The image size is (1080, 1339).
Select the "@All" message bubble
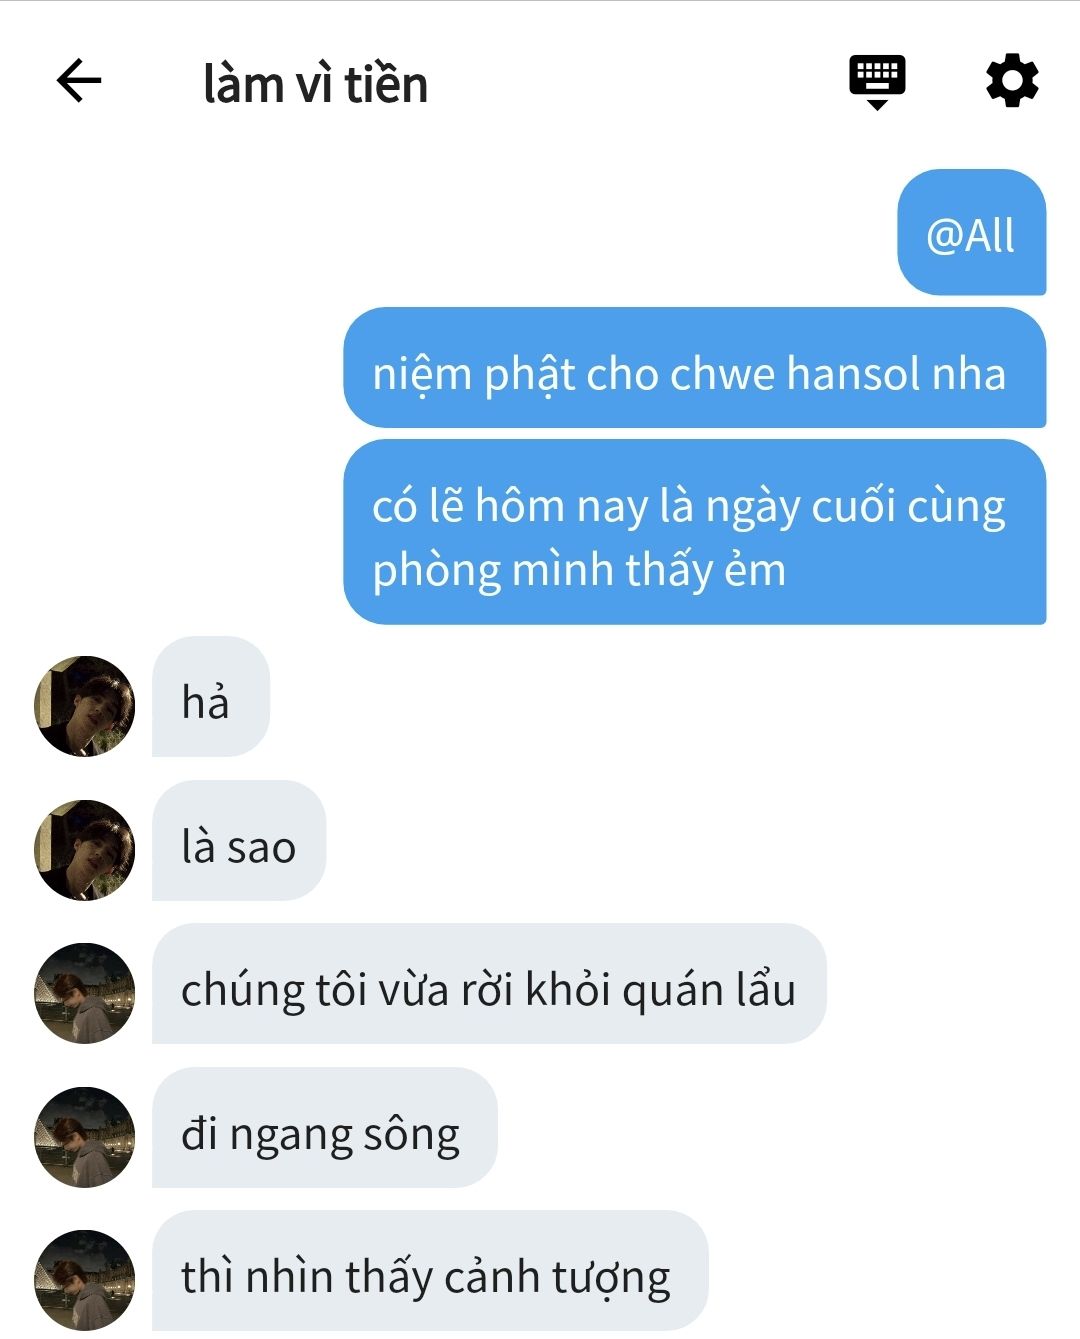coord(972,232)
